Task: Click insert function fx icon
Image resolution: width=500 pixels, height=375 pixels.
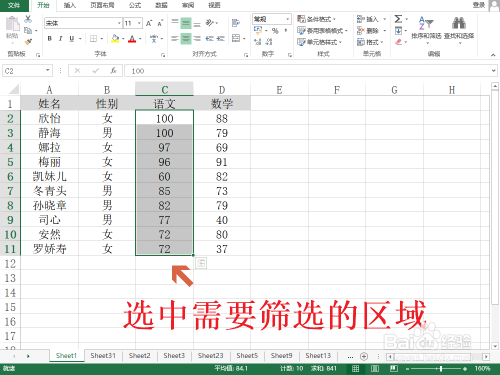Action: [x=113, y=71]
